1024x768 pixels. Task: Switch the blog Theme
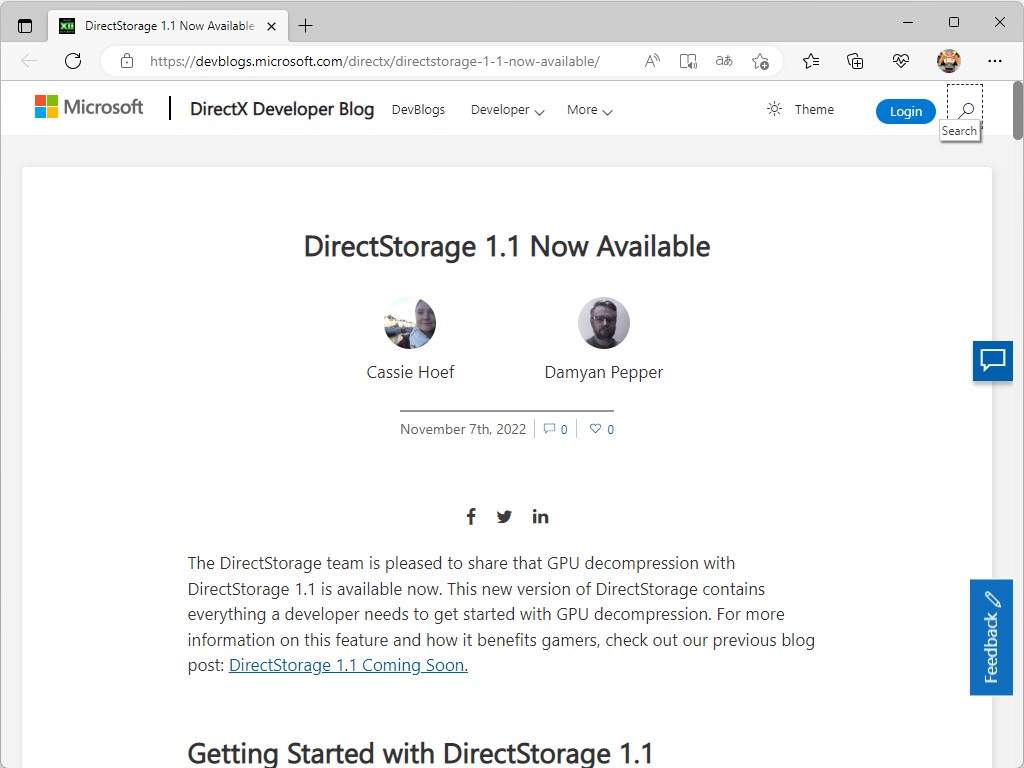[x=800, y=109]
